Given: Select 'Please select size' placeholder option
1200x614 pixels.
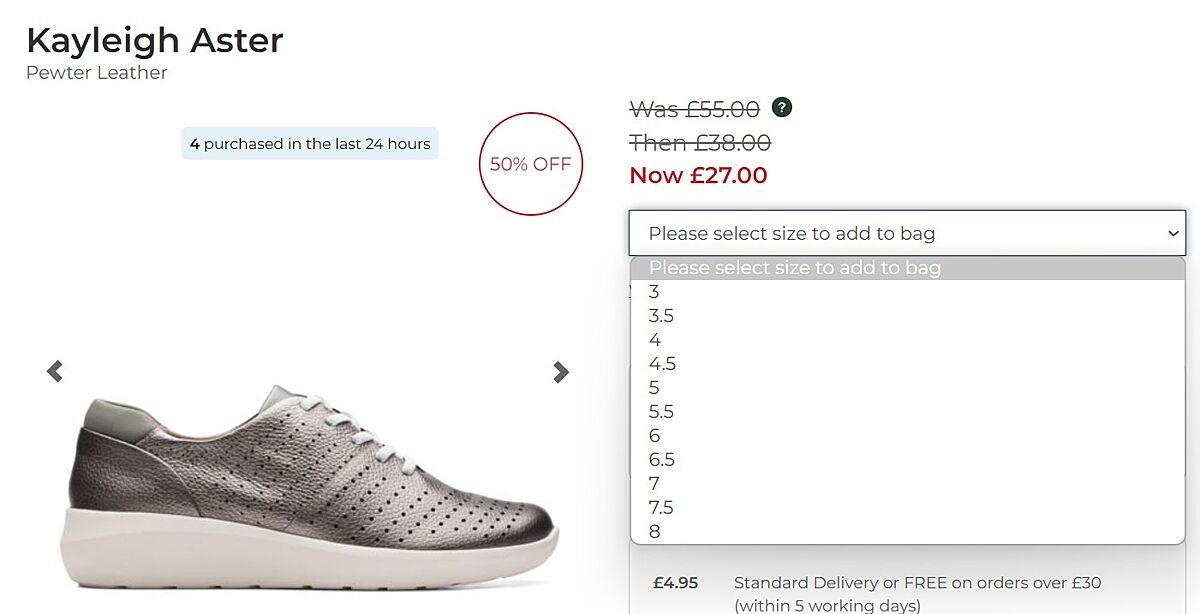Looking at the screenshot, I should tap(795, 268).
